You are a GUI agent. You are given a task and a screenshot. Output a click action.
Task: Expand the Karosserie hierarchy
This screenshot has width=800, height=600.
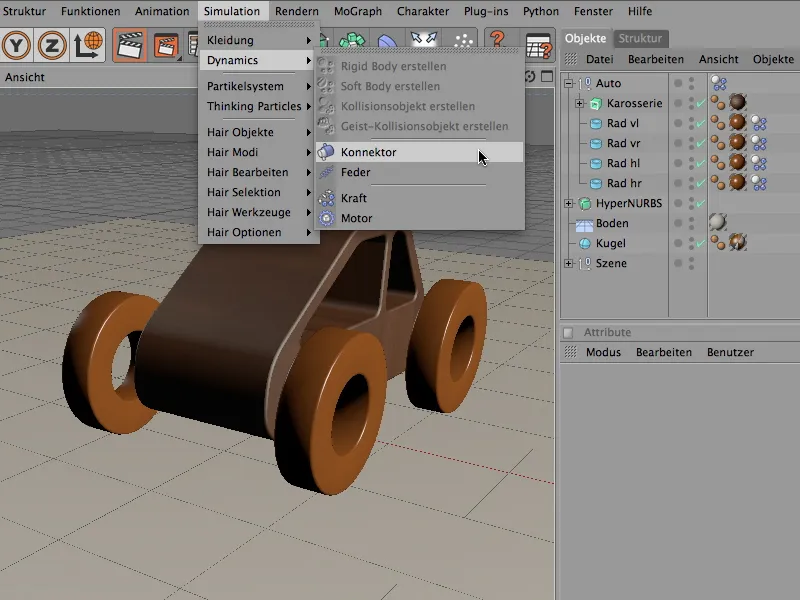pyautogui.click(x=579, y=104)
